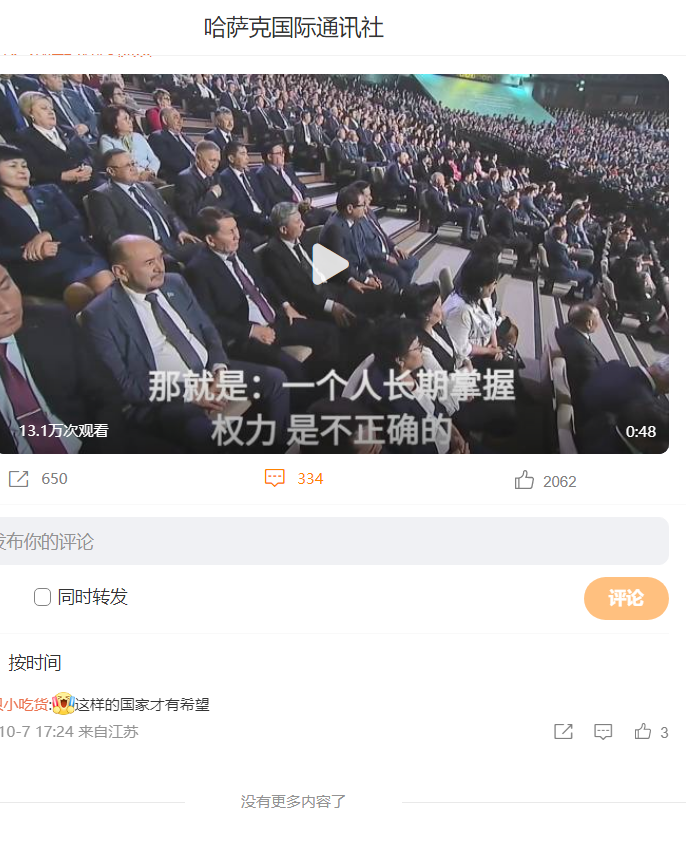Enable the 同时转发 checkbox

click(42, 597)
